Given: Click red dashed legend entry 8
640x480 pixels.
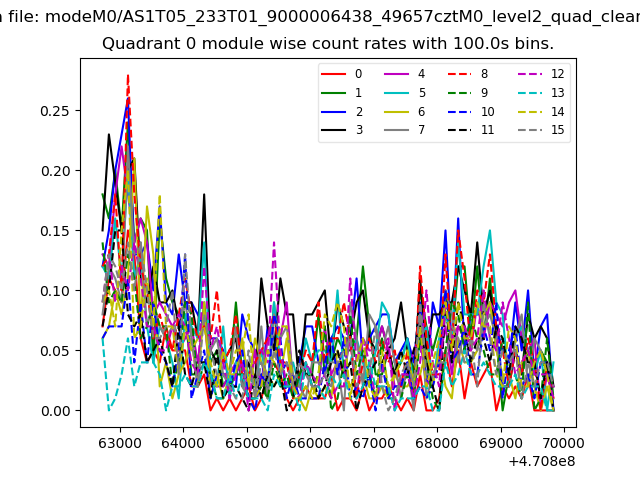Looking at the screenshot, I should [x=468, y=74].
